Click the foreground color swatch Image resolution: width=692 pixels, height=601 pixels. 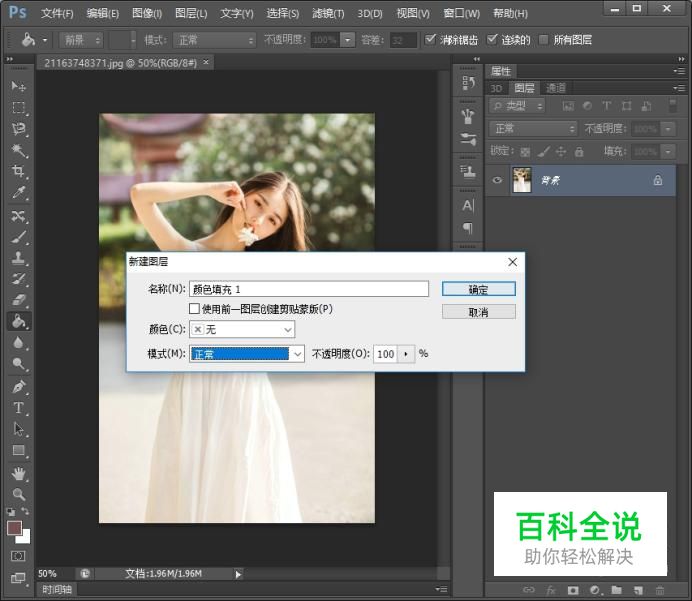(x=15, y=527)
